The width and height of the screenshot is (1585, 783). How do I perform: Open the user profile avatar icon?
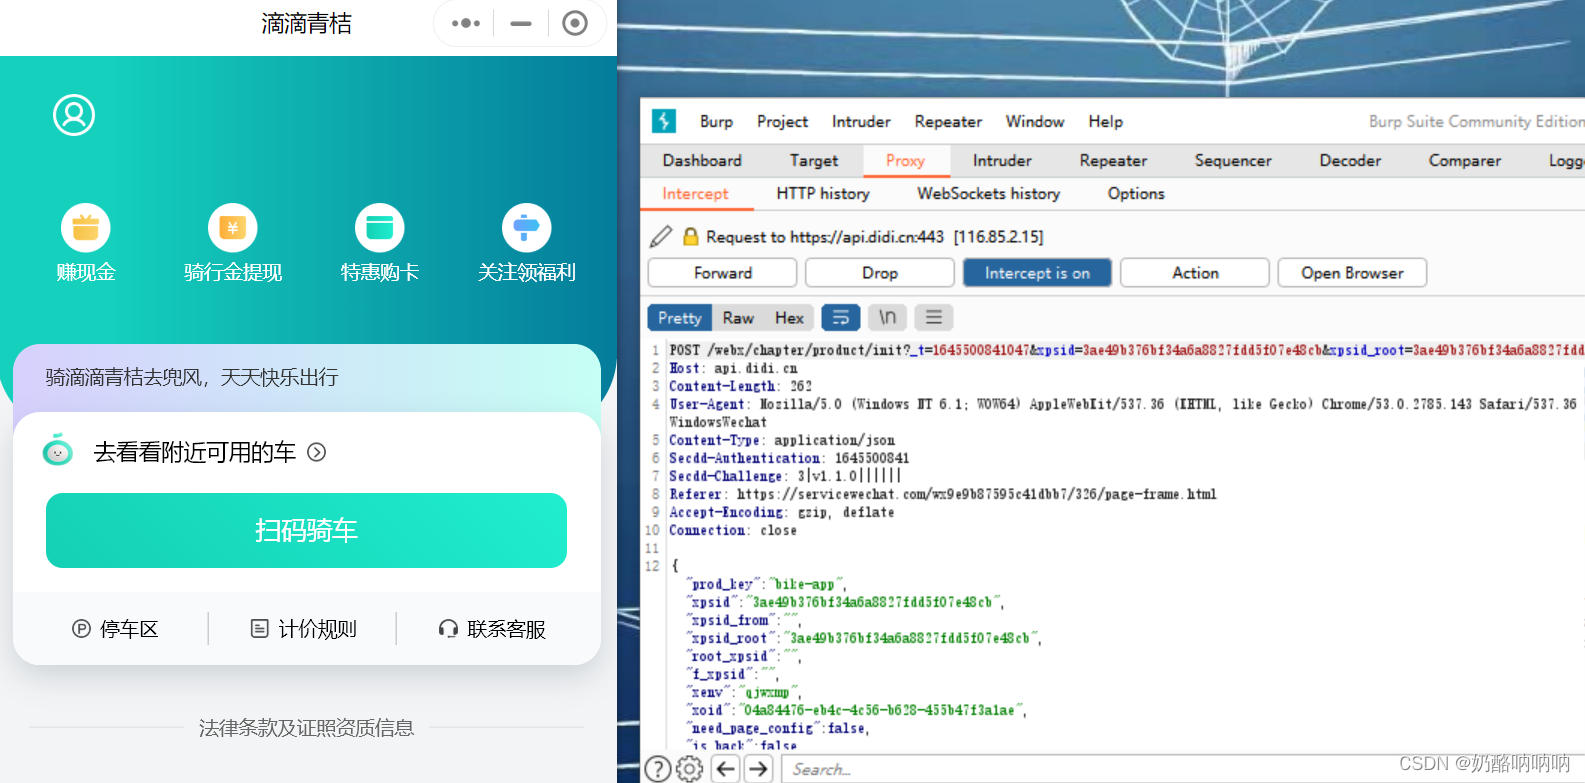pyautogui.click(x=74, y=115)
